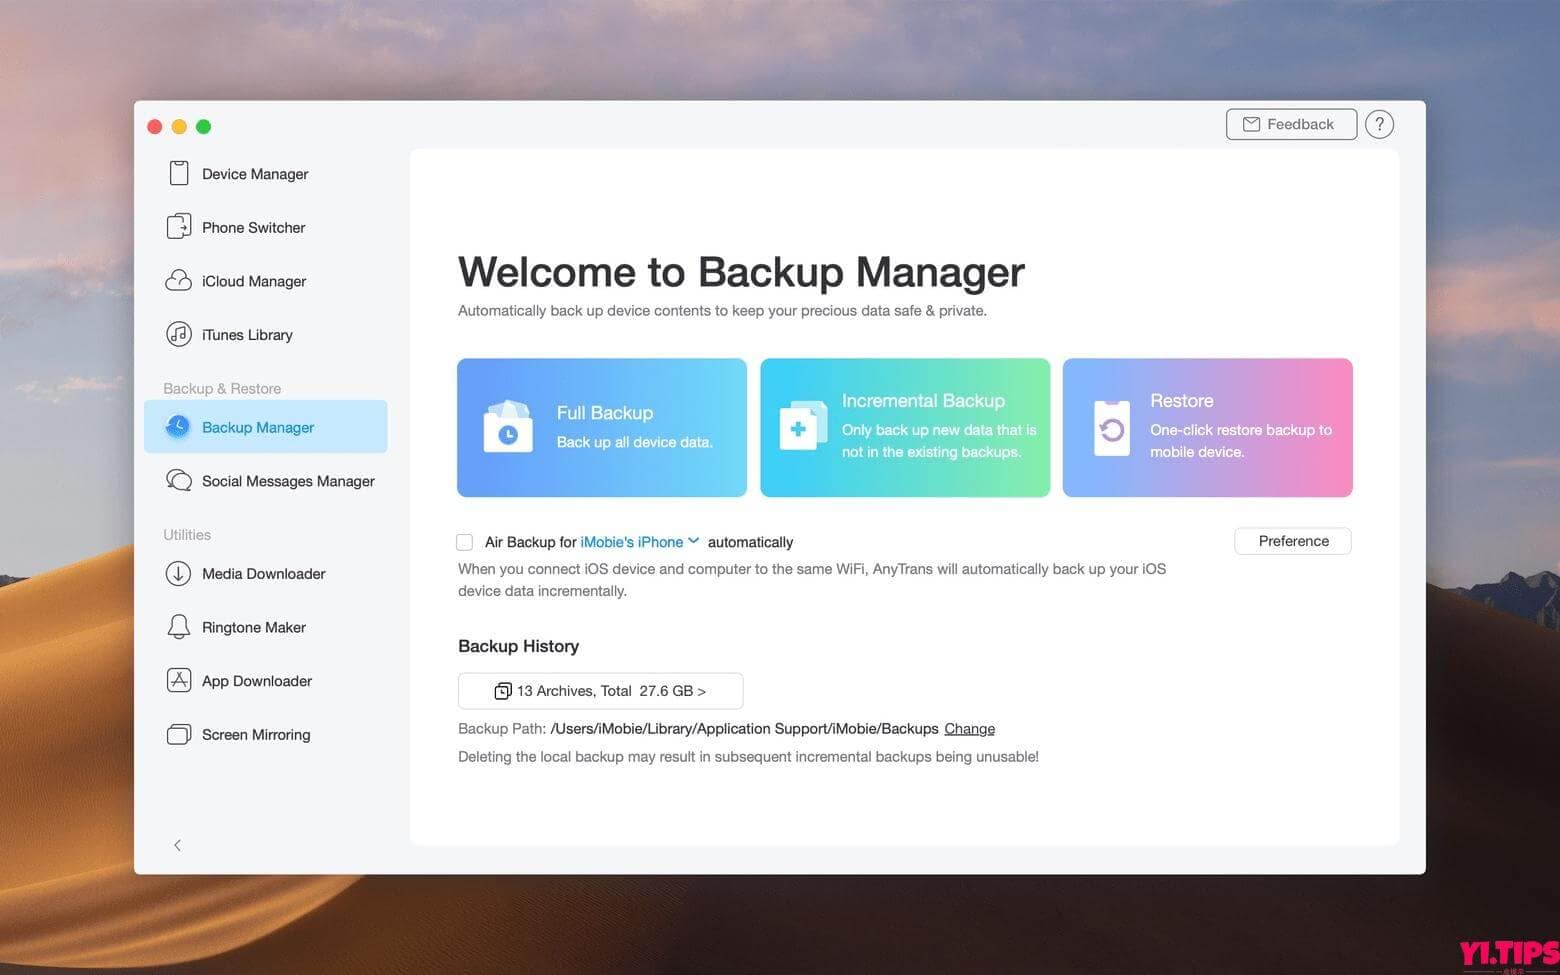Screen dimensions: 1560x975
Task: Choose the Incremental Backup card
Action: point(904,427)
